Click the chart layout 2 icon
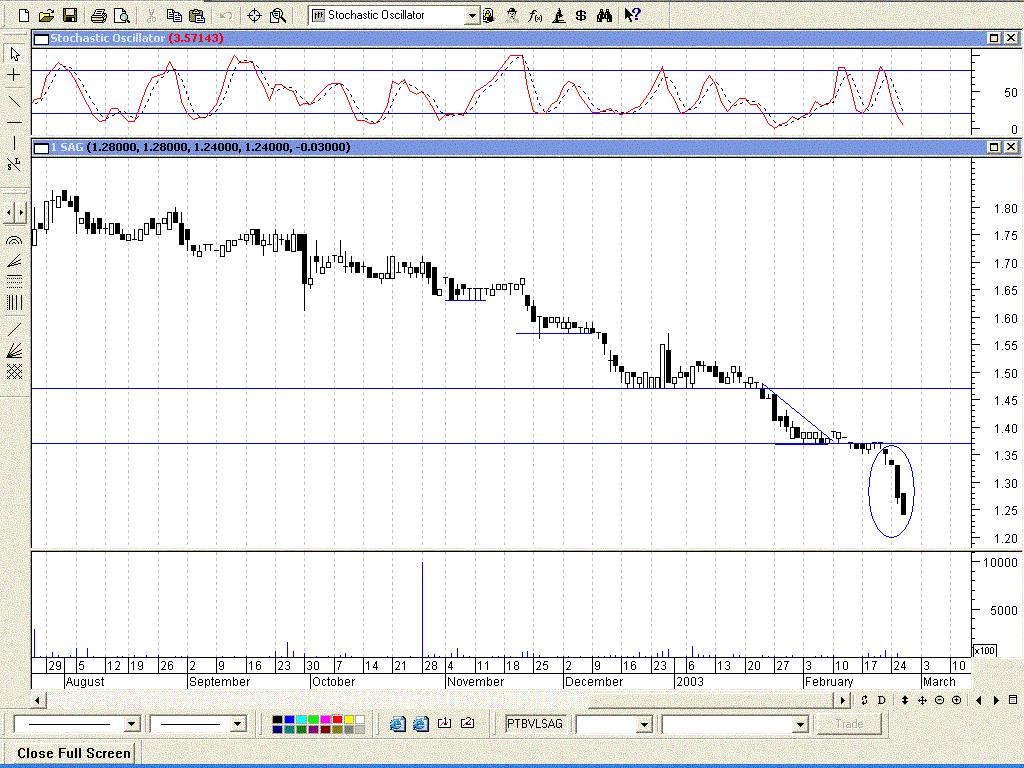Viewport: 1024px width, 768px height. (468, 724)
